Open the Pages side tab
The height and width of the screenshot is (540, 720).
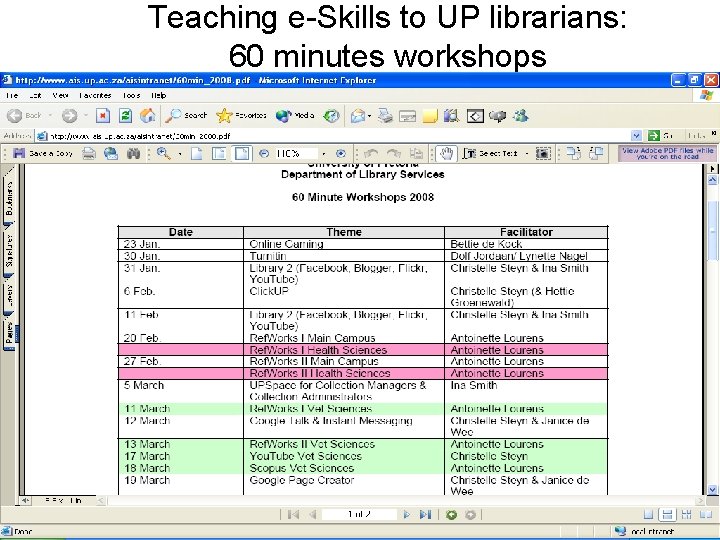point(9,332)
